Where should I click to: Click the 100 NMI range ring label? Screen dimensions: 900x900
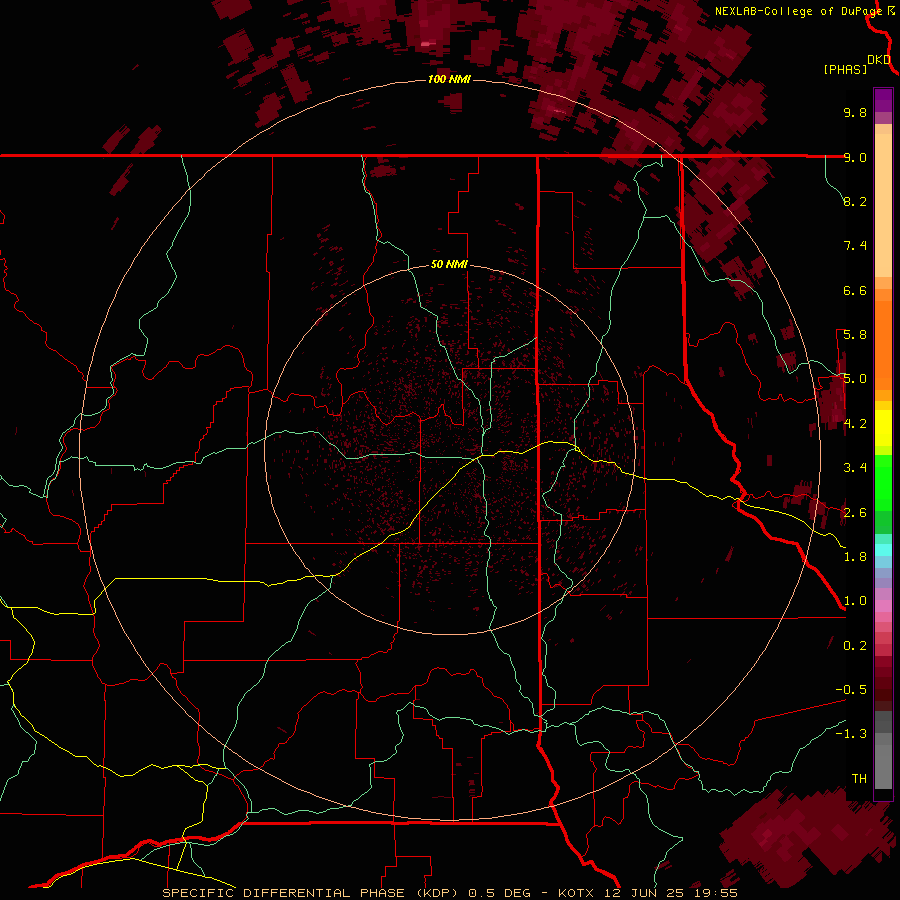click(x=449, y=79)
